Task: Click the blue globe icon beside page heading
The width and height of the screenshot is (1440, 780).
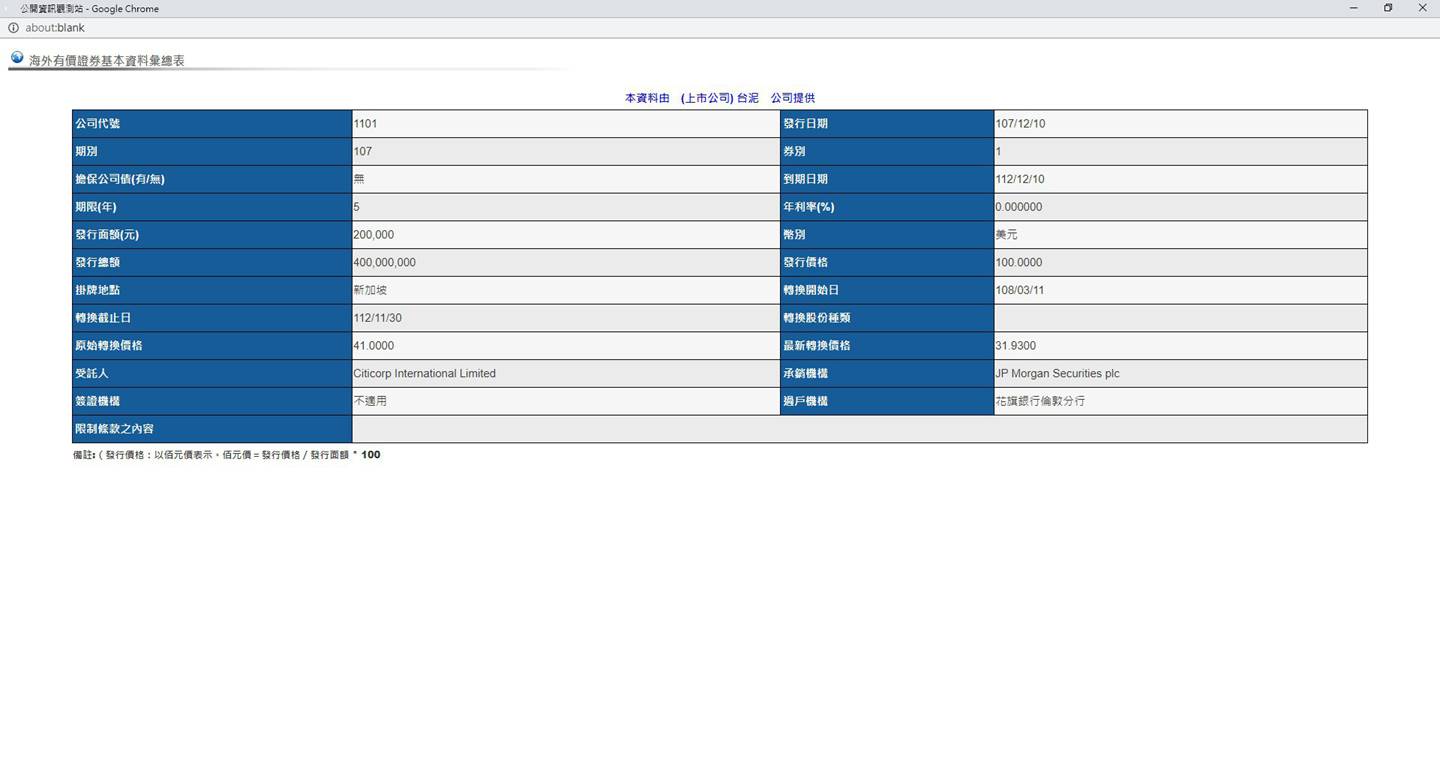Action: 17,58
